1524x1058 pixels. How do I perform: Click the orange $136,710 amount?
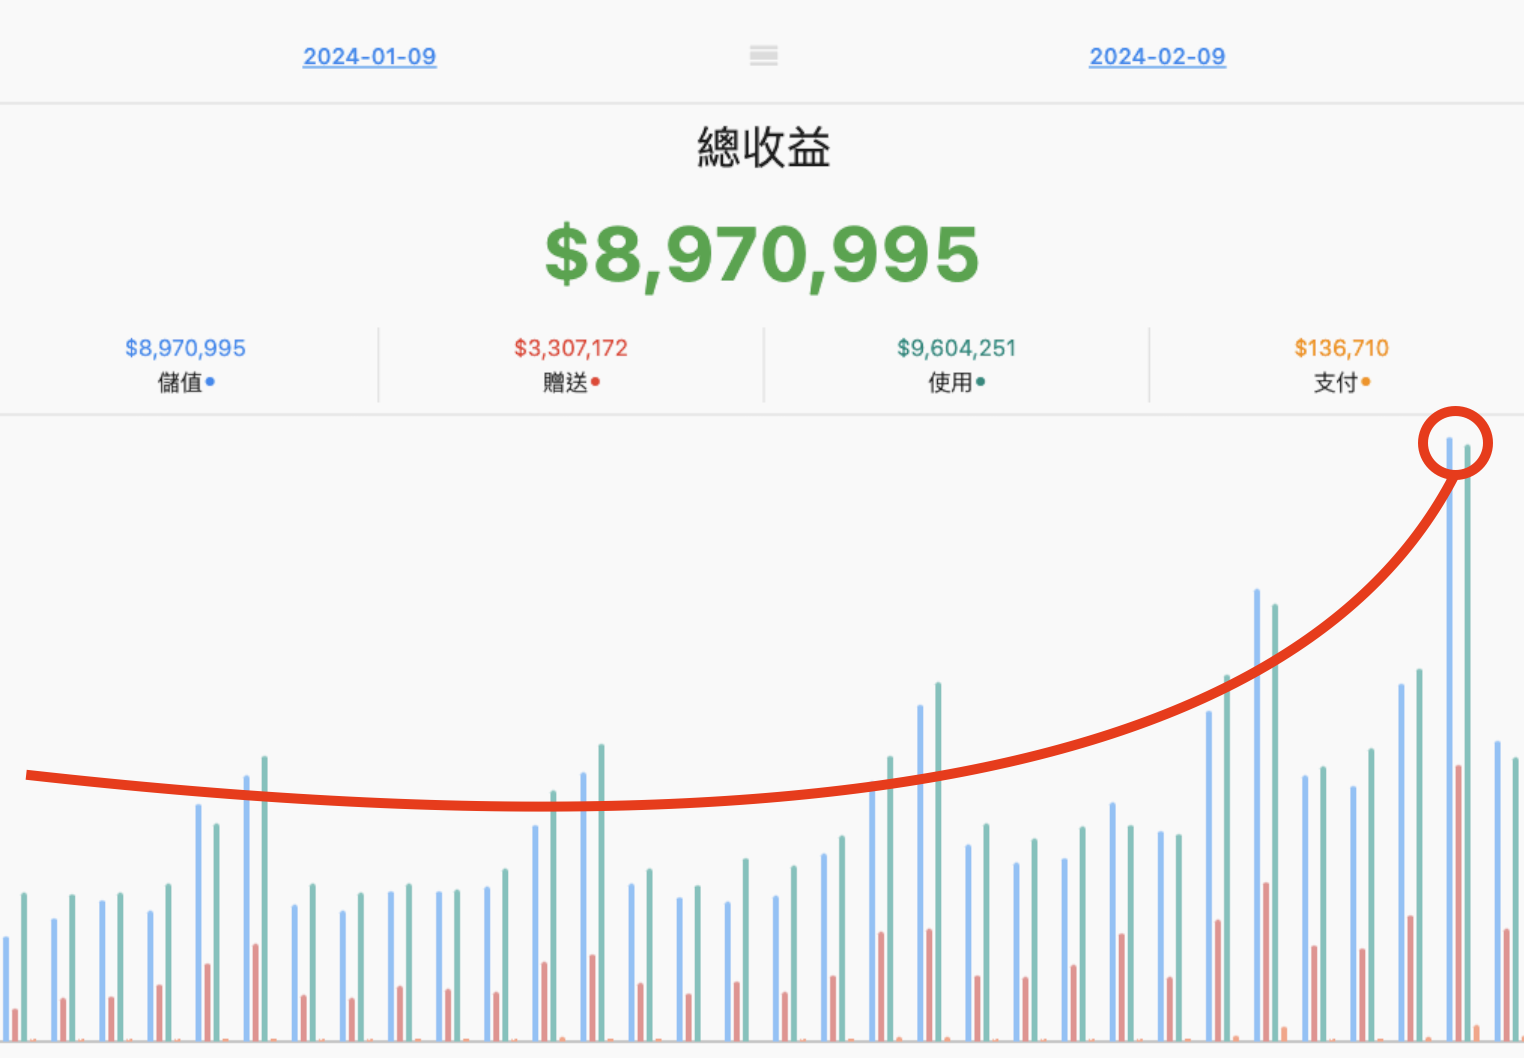[x=1341, y=348]
